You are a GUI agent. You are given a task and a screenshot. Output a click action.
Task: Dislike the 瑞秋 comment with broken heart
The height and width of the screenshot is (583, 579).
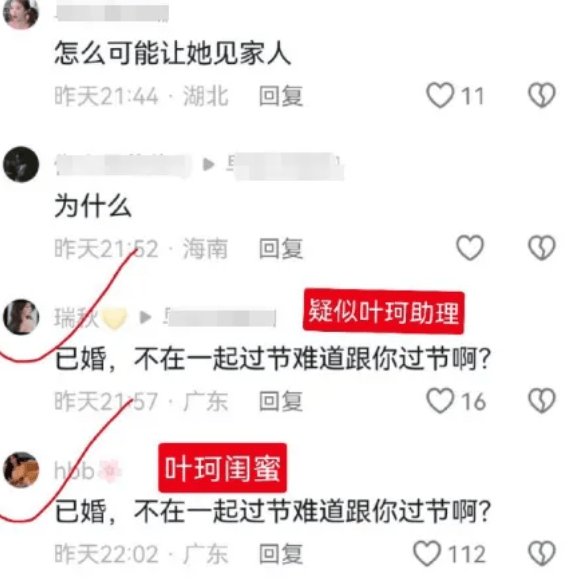click(542, 401)
